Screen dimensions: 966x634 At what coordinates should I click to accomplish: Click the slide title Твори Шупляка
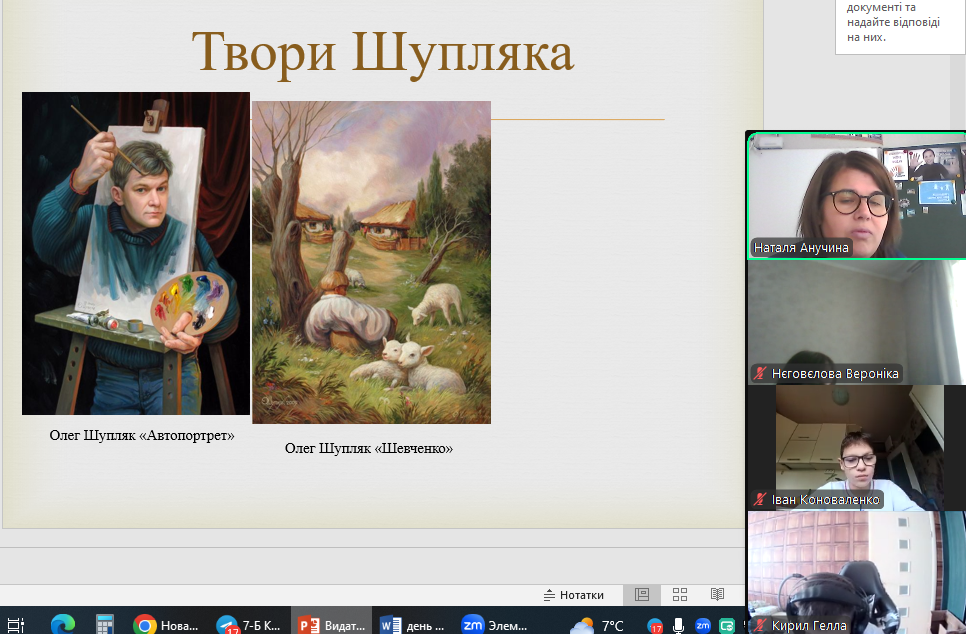383,54
